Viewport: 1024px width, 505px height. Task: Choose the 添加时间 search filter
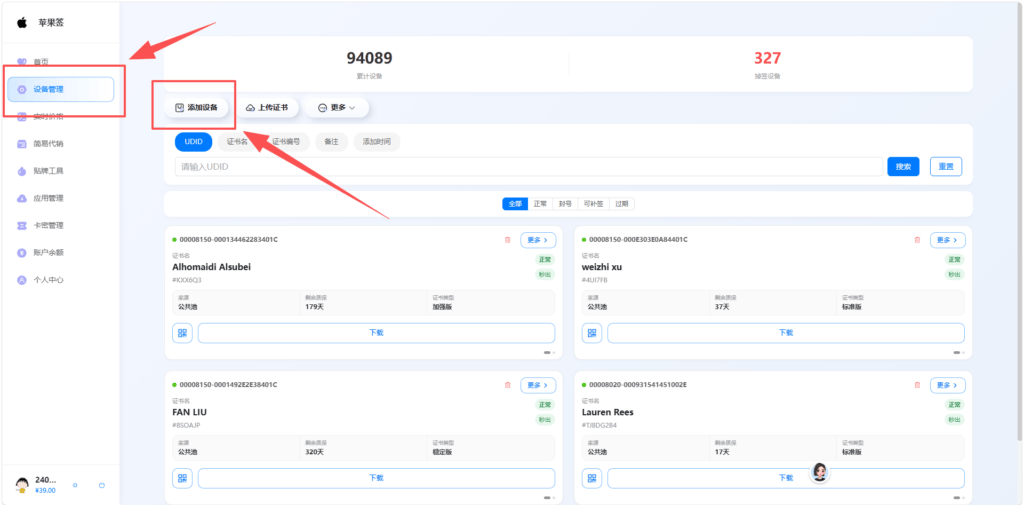click(x=377, y=141)
